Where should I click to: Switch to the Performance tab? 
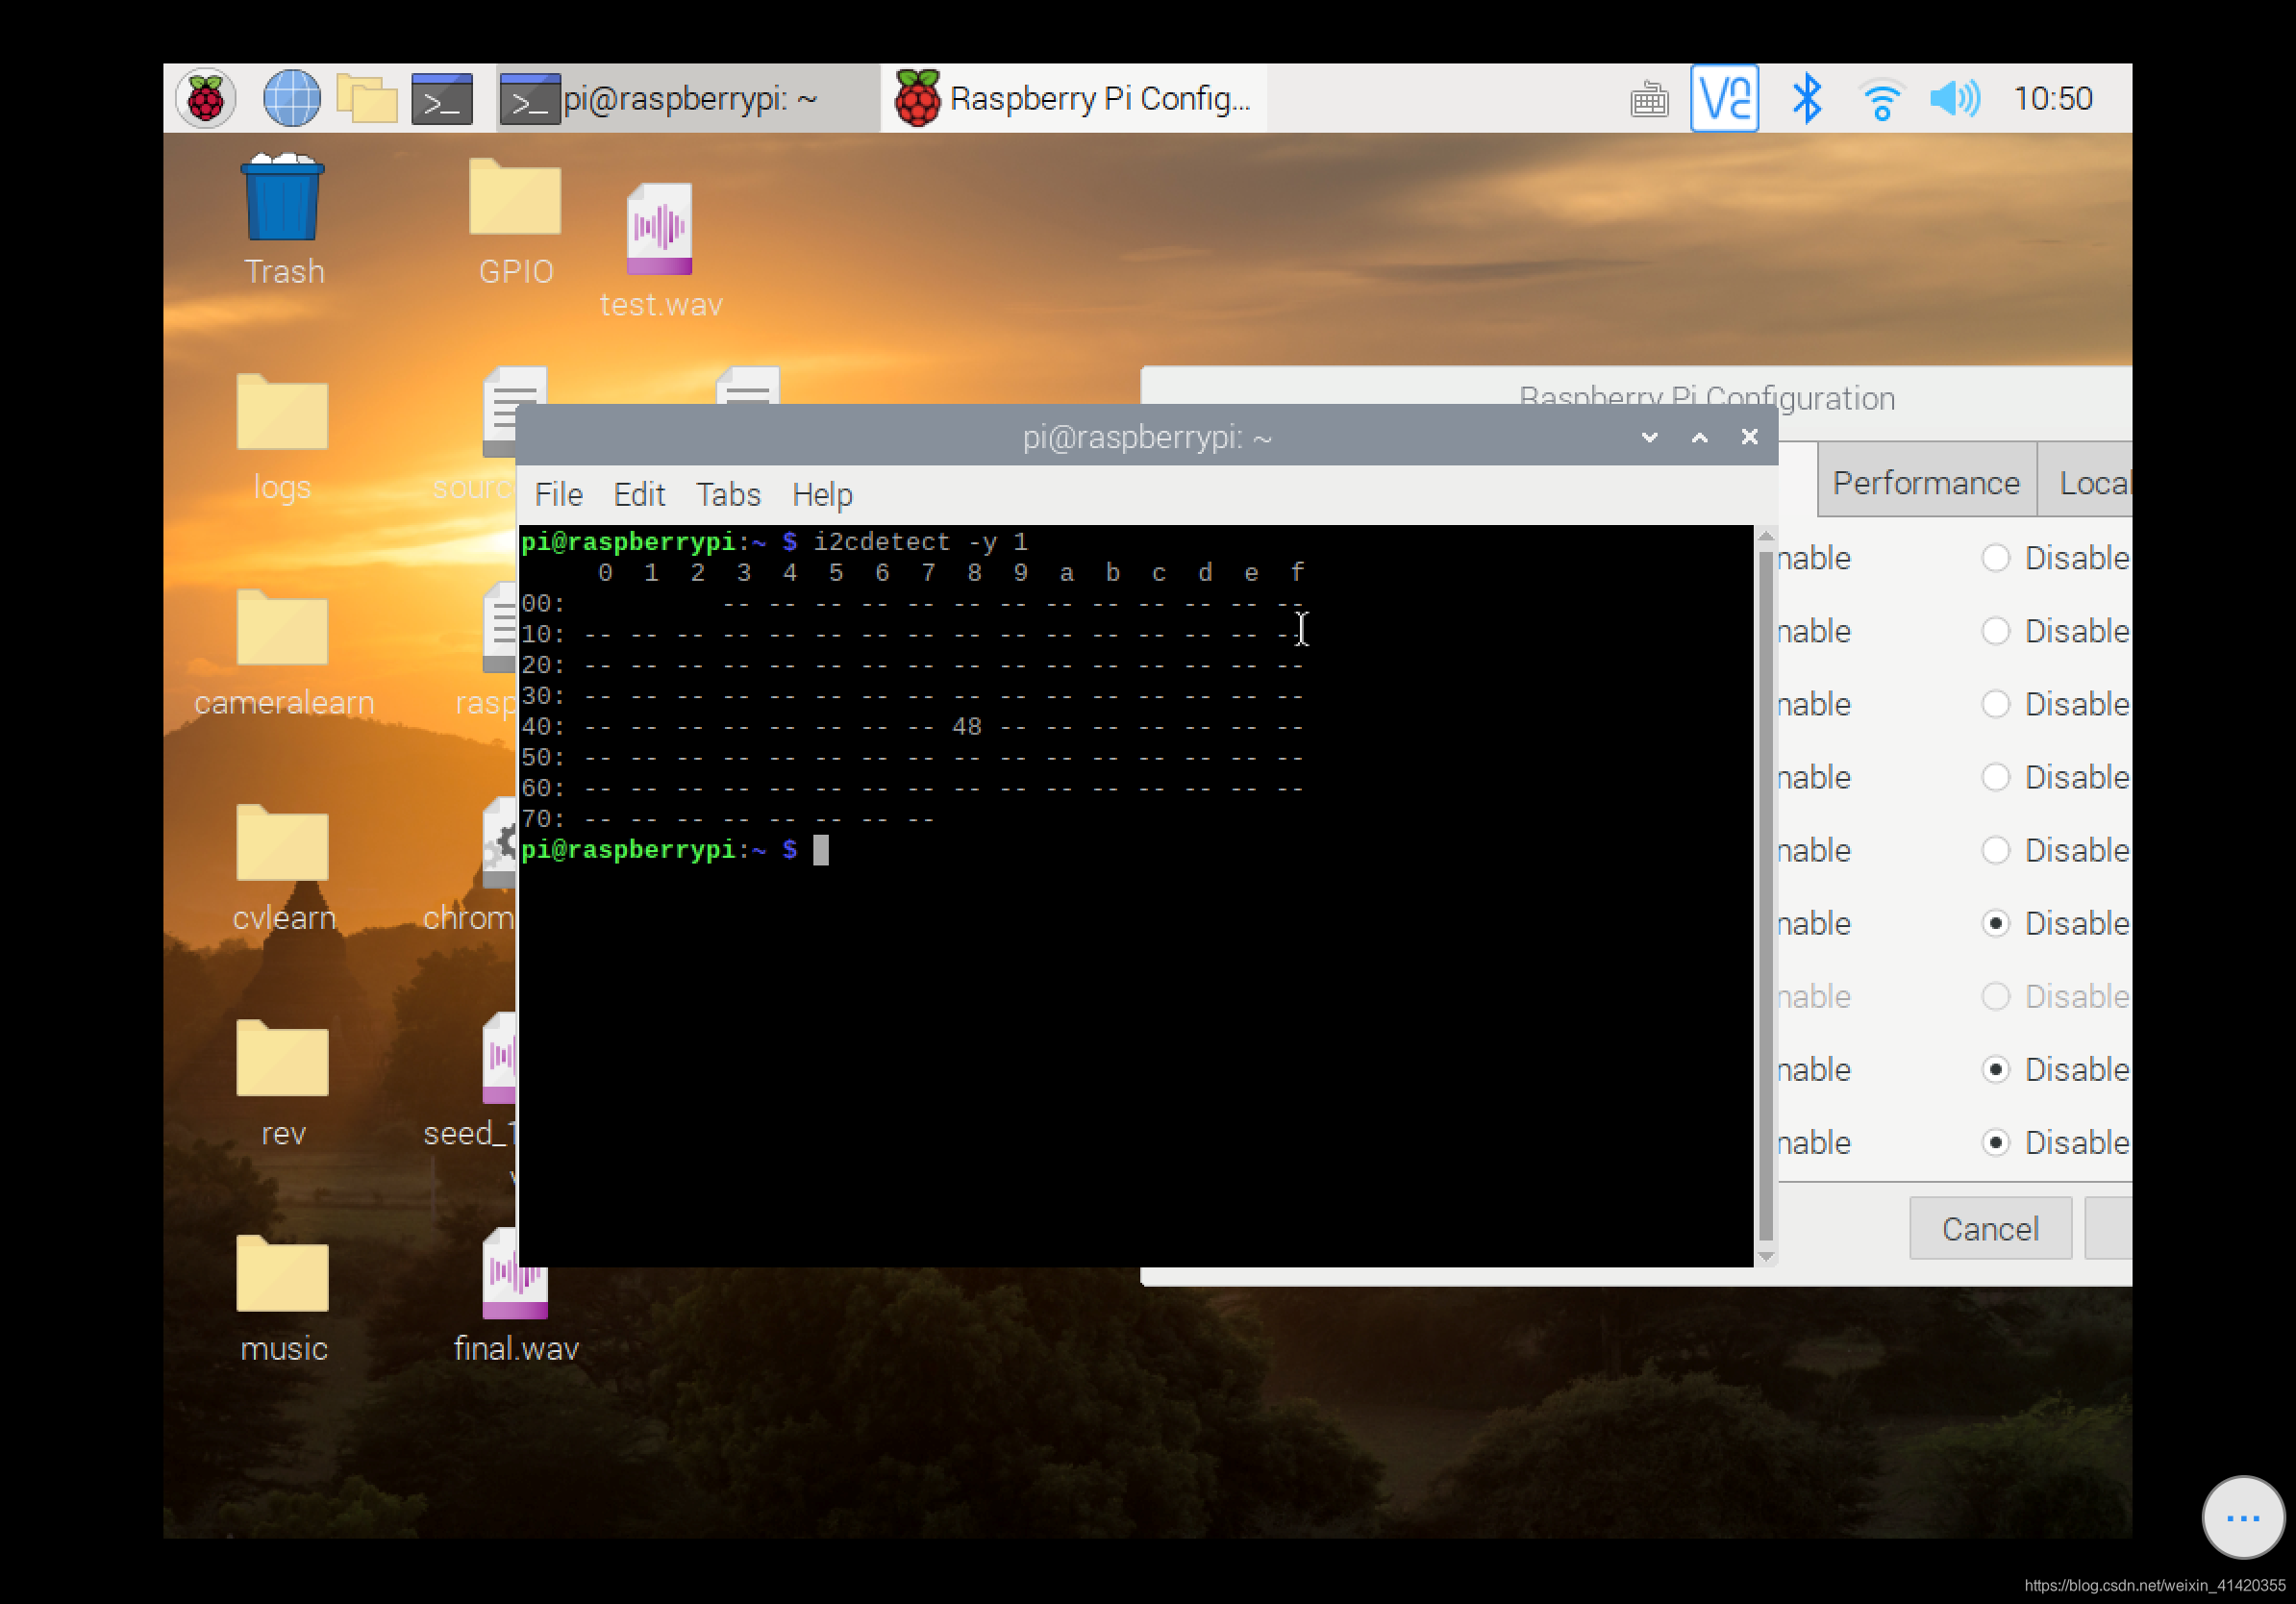1925,483
